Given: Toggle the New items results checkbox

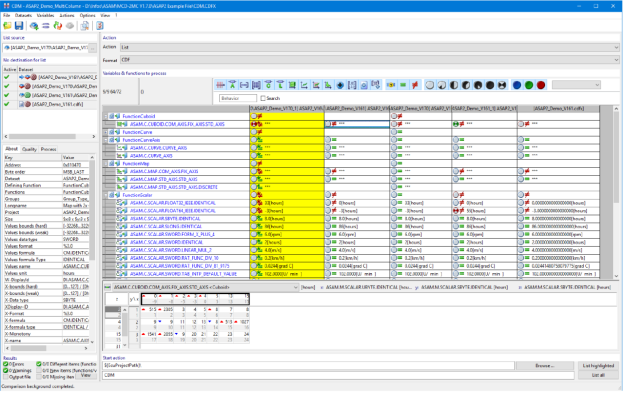Looking at the screenshot, I should click(39, 370).
